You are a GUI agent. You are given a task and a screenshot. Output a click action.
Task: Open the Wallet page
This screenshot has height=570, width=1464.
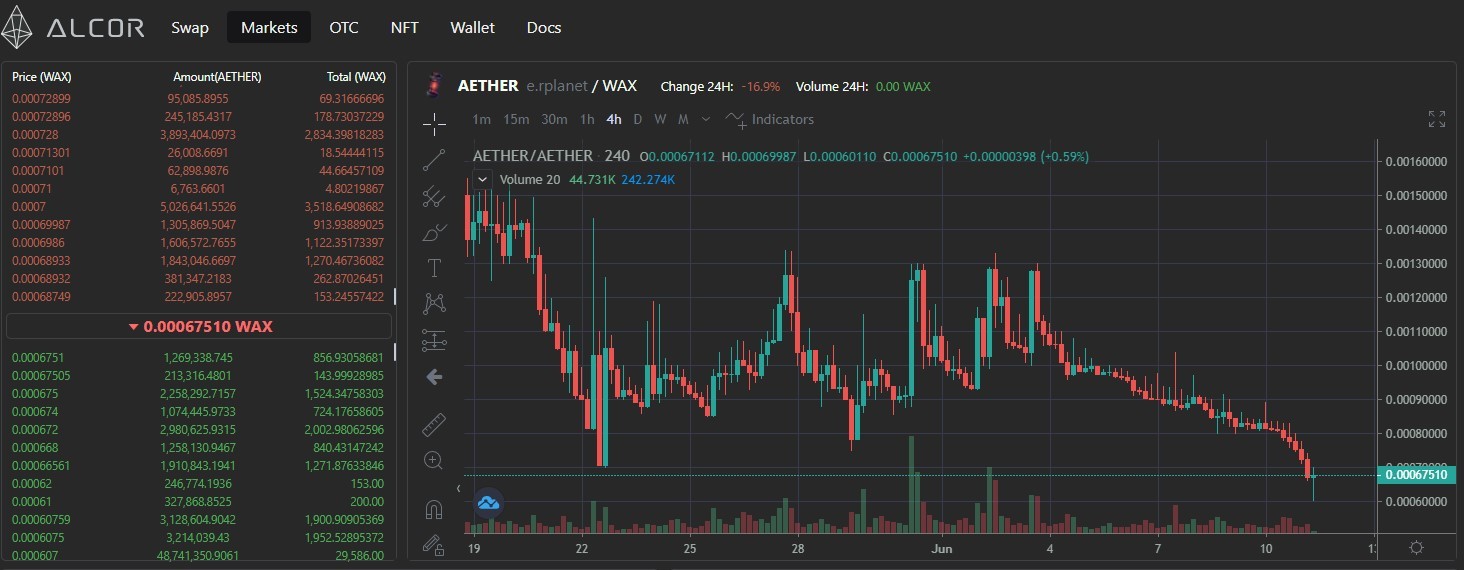pyautogui.click(x=472, y=27)
